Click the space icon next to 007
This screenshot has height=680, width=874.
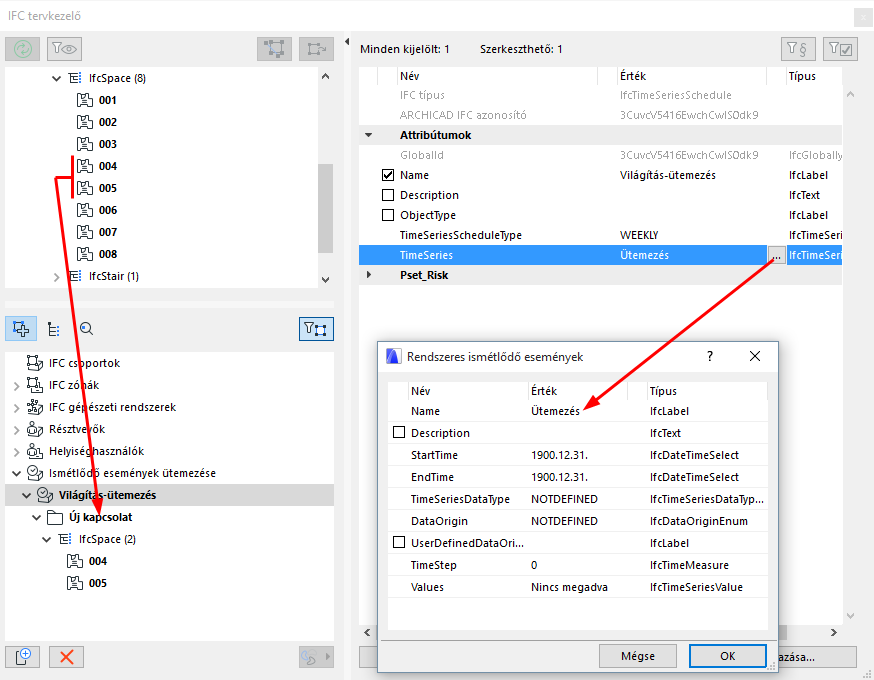[x=85, y=232]
